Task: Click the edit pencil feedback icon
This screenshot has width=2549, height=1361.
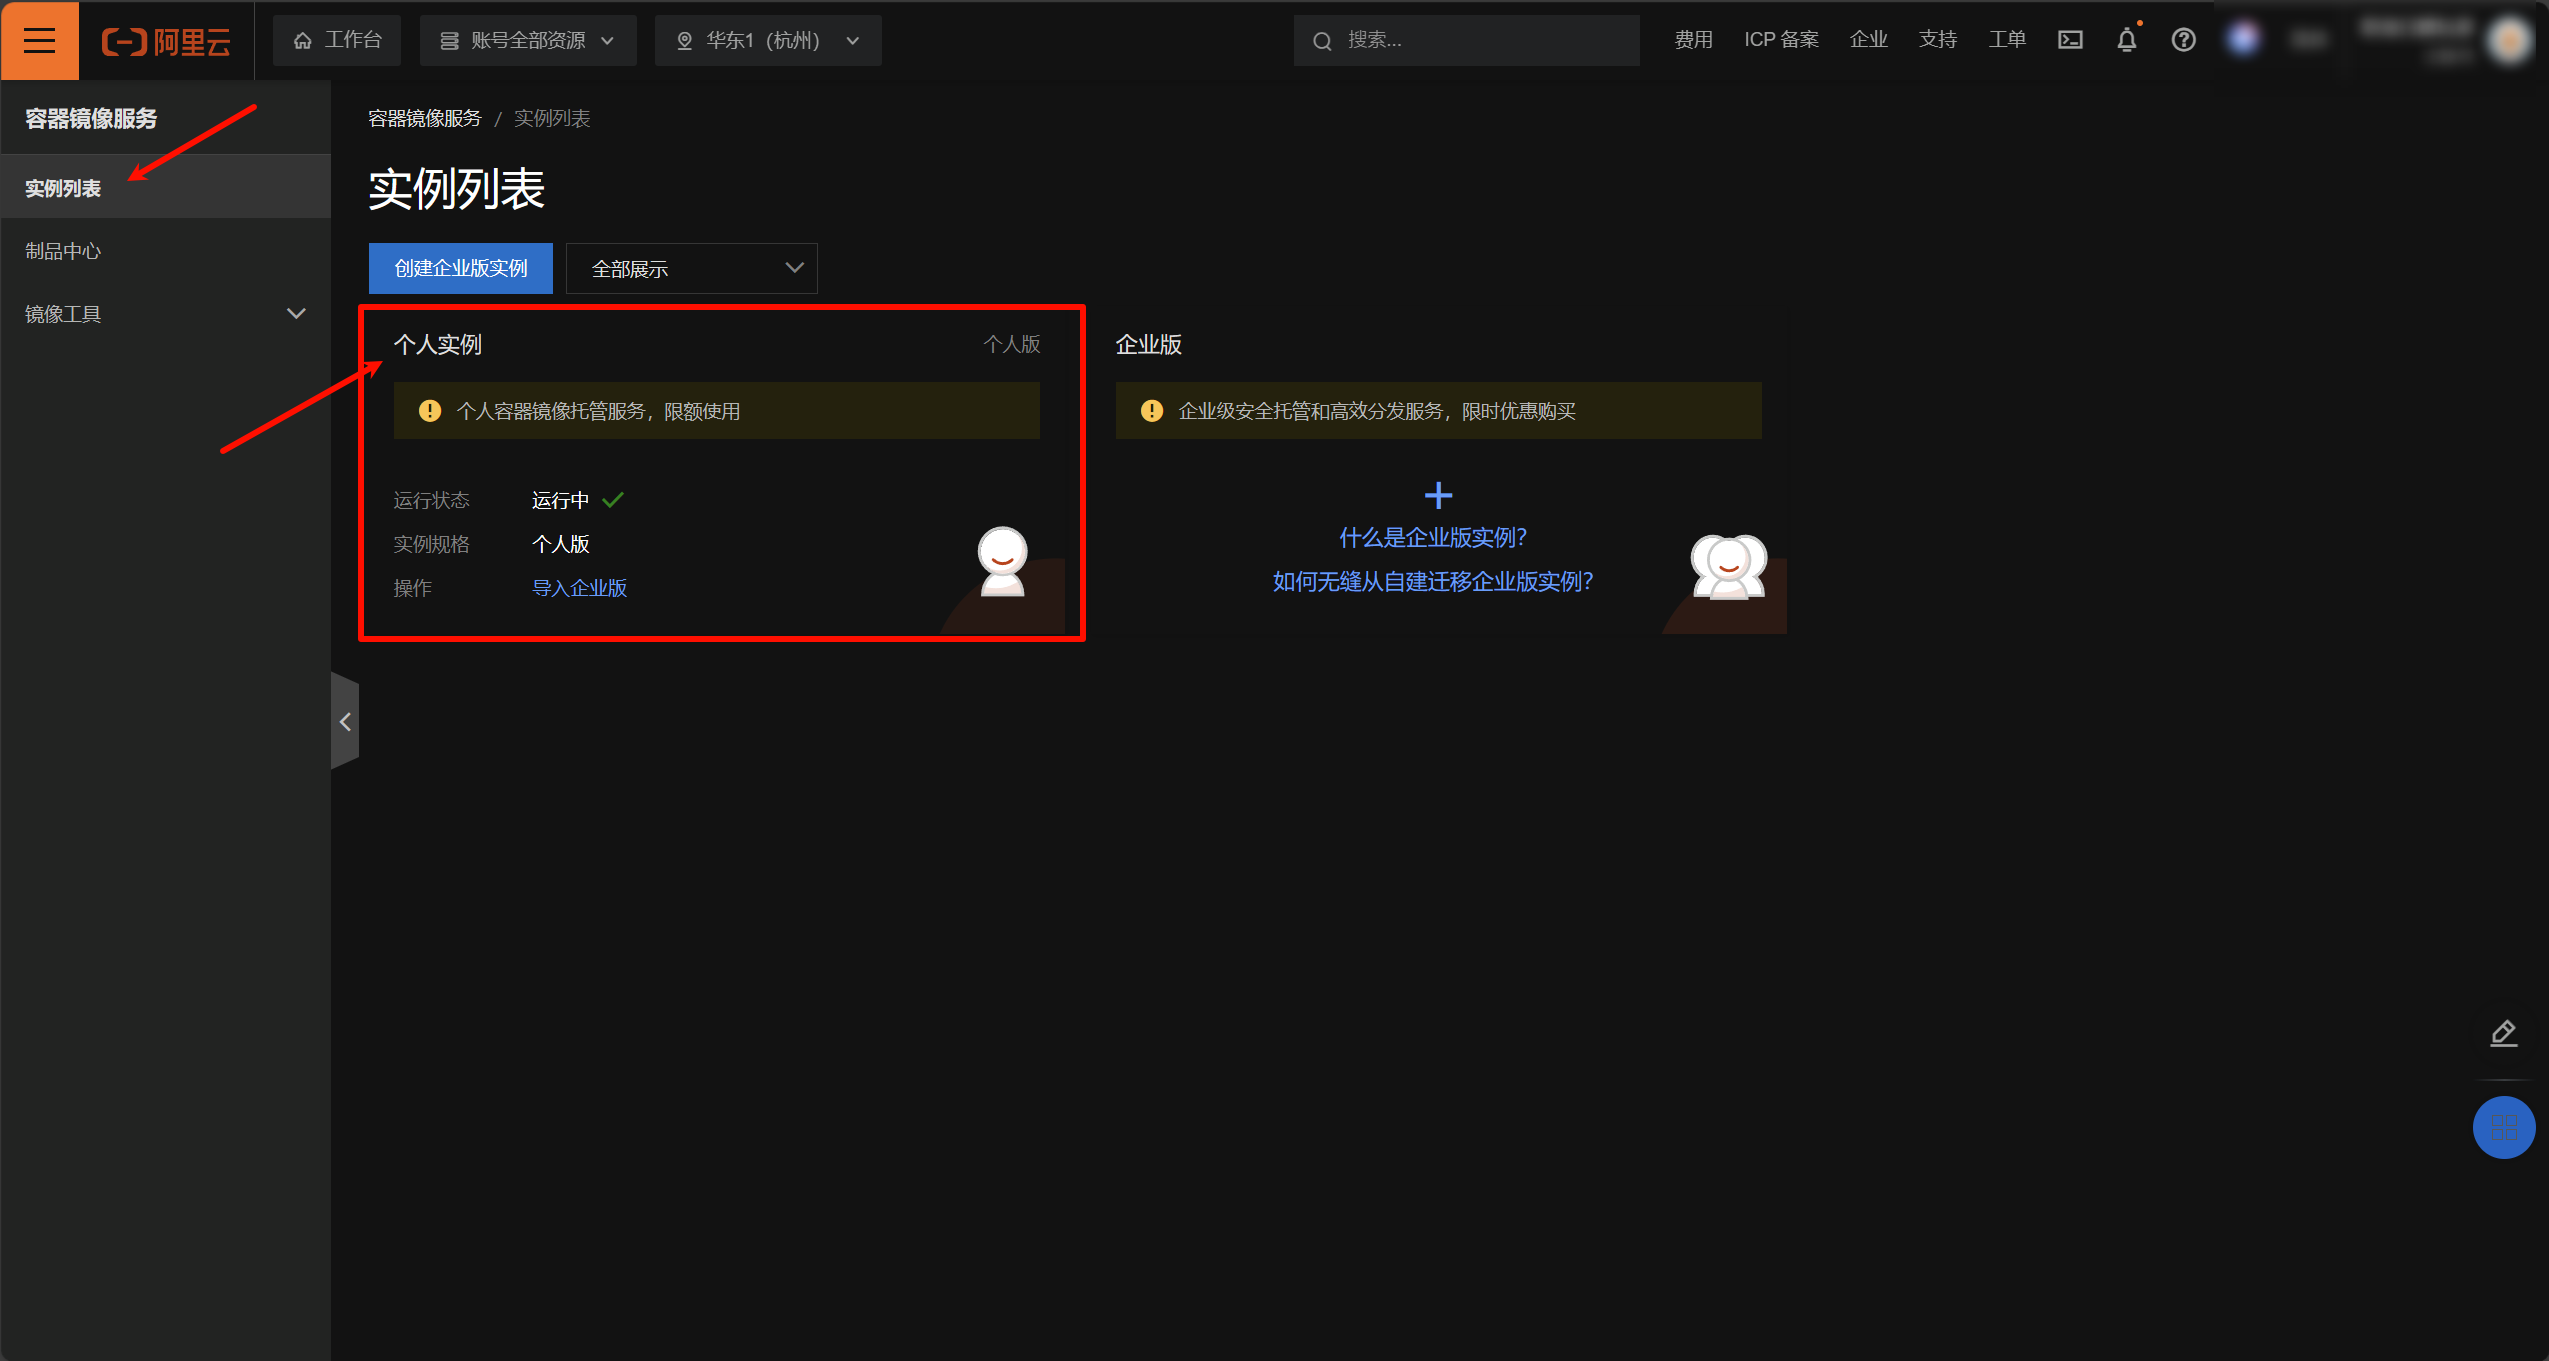Action: pos(2503,1033)
